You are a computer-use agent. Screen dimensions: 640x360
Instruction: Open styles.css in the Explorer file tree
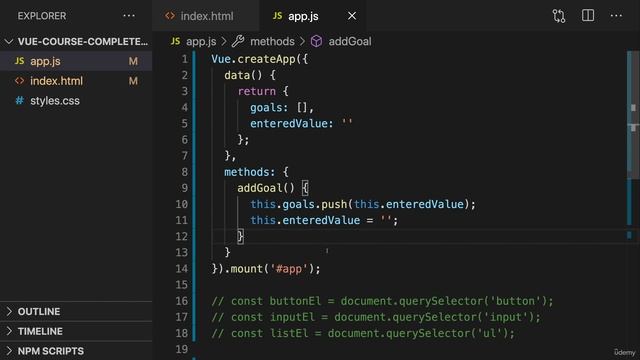pyautogui.click(x=76, y=100)
